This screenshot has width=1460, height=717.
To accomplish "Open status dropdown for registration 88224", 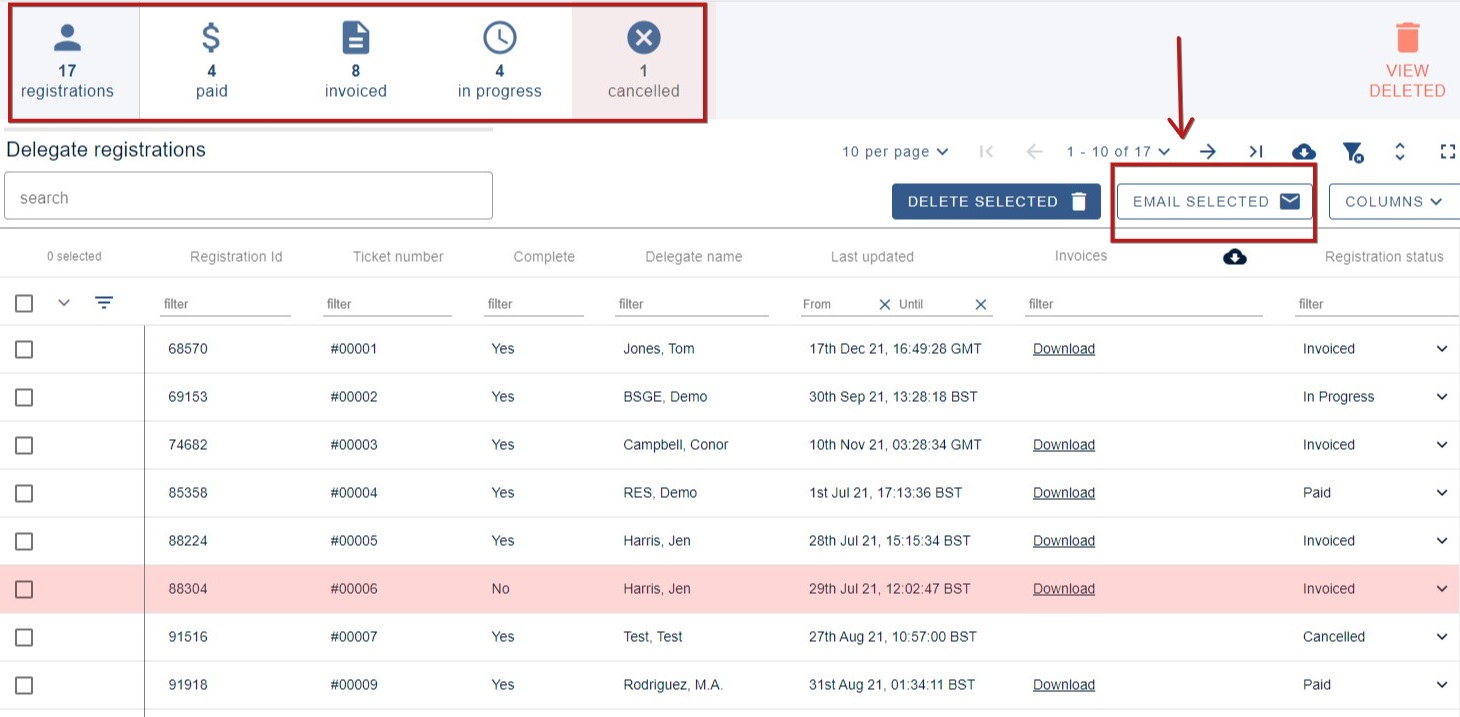I will tap(1441, 541).
